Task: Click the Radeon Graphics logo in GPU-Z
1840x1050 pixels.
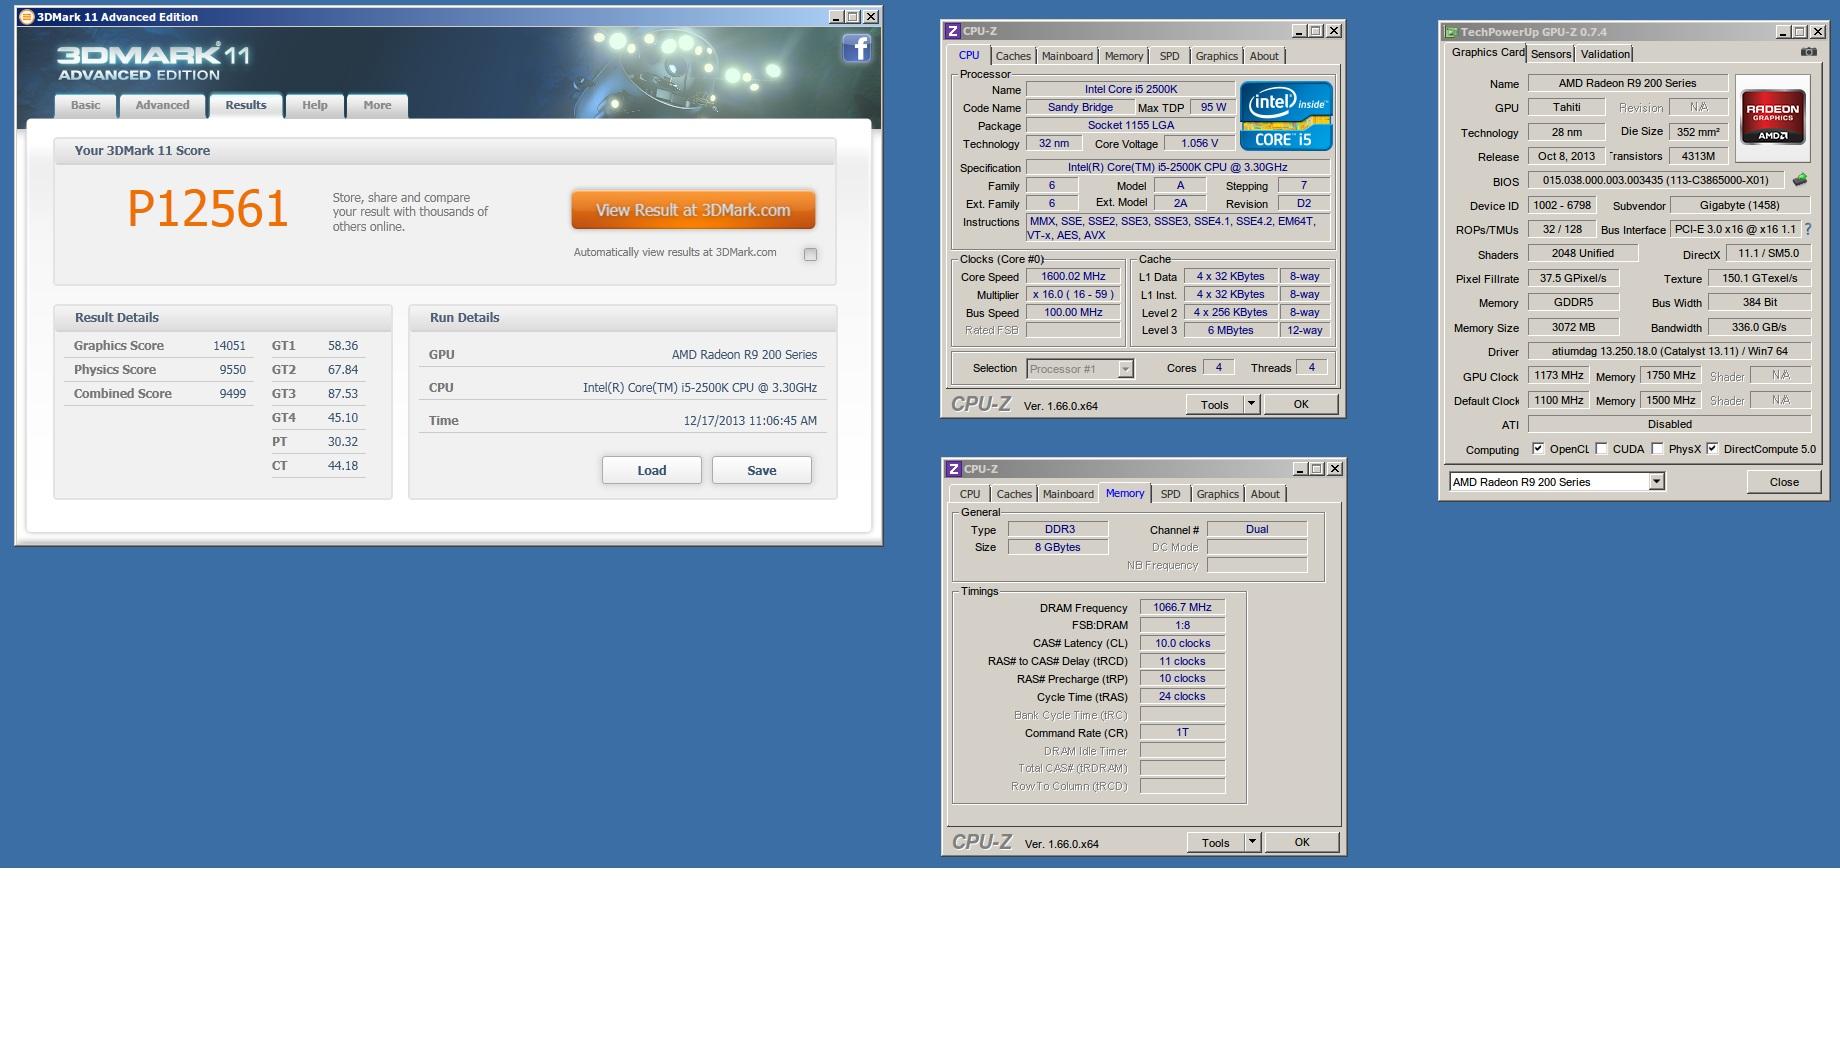Action: pos(1772,118)
